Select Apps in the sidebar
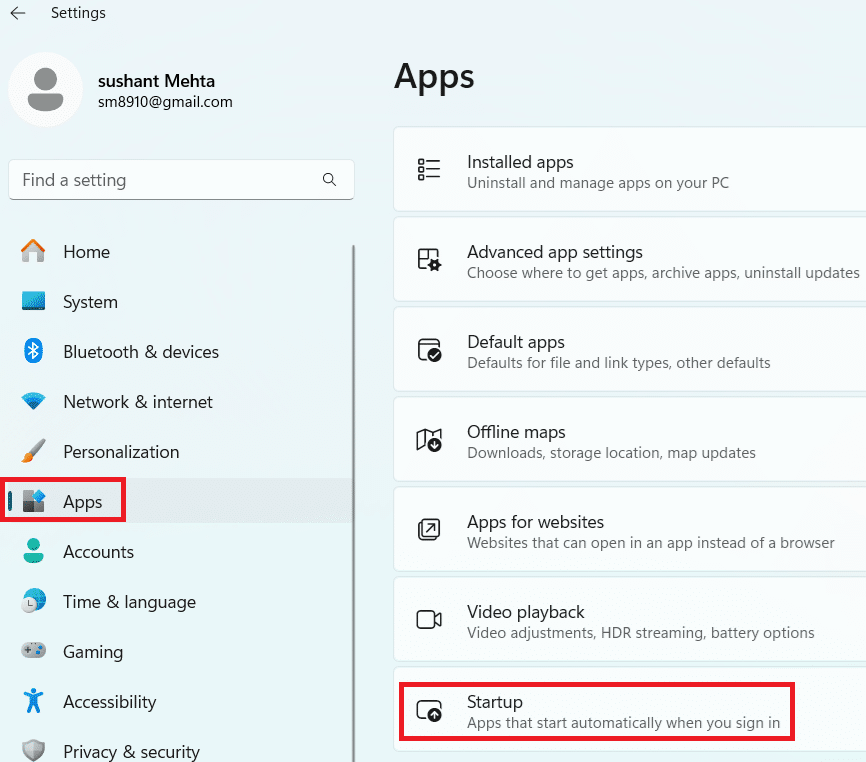Screen dimensions: 866x762 (82, 502)
